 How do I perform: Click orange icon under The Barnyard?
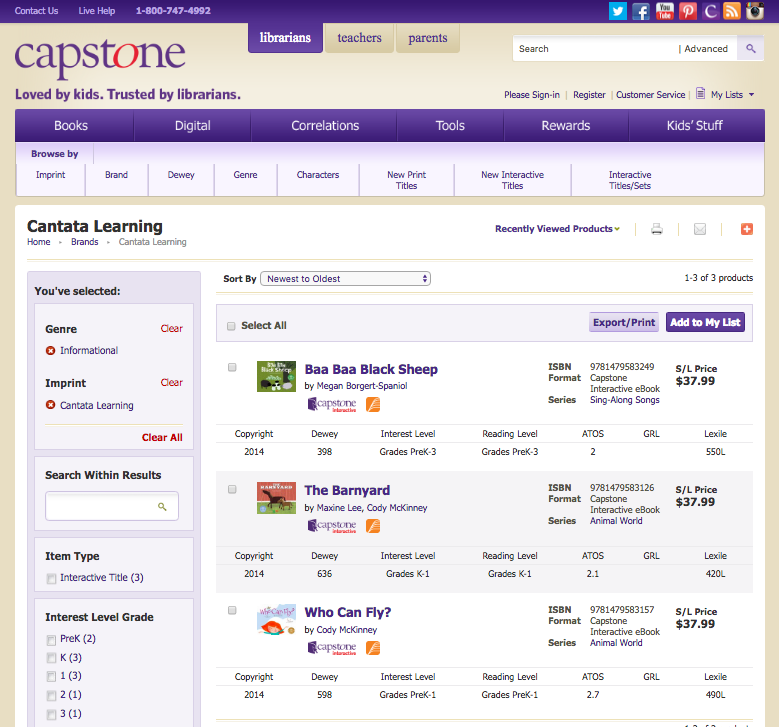click(x=373, y=526)
